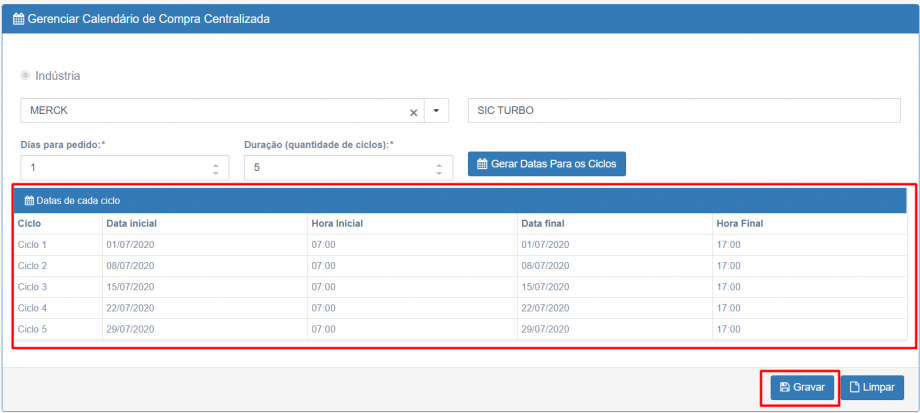Decrease cycle duration with down arrow
Screen dimensions: 920x413
[439, 173]
